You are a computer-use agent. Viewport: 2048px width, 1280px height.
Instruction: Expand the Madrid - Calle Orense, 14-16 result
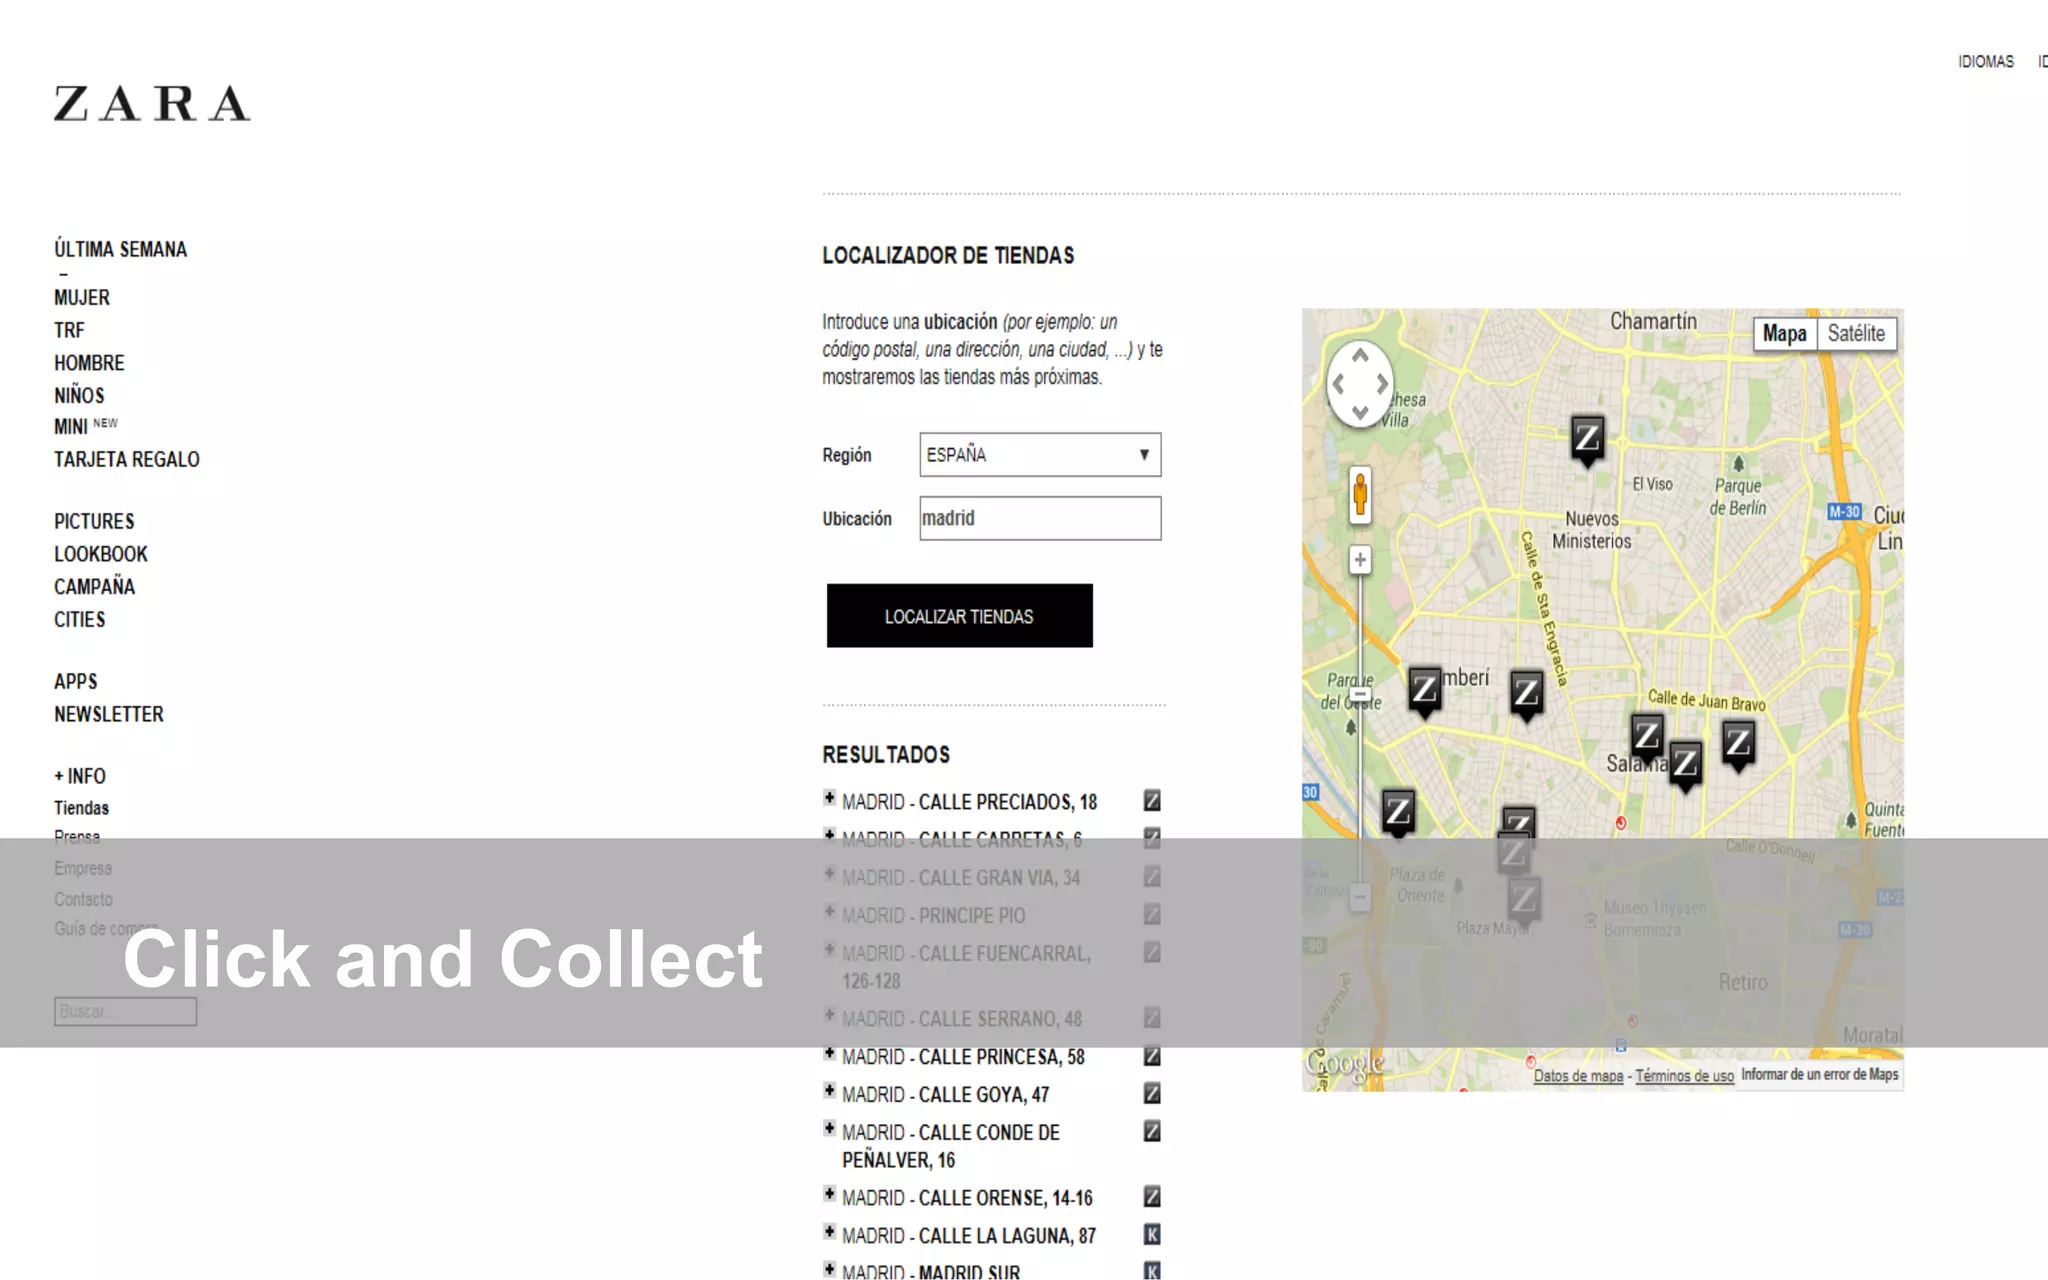[829, 1194]
